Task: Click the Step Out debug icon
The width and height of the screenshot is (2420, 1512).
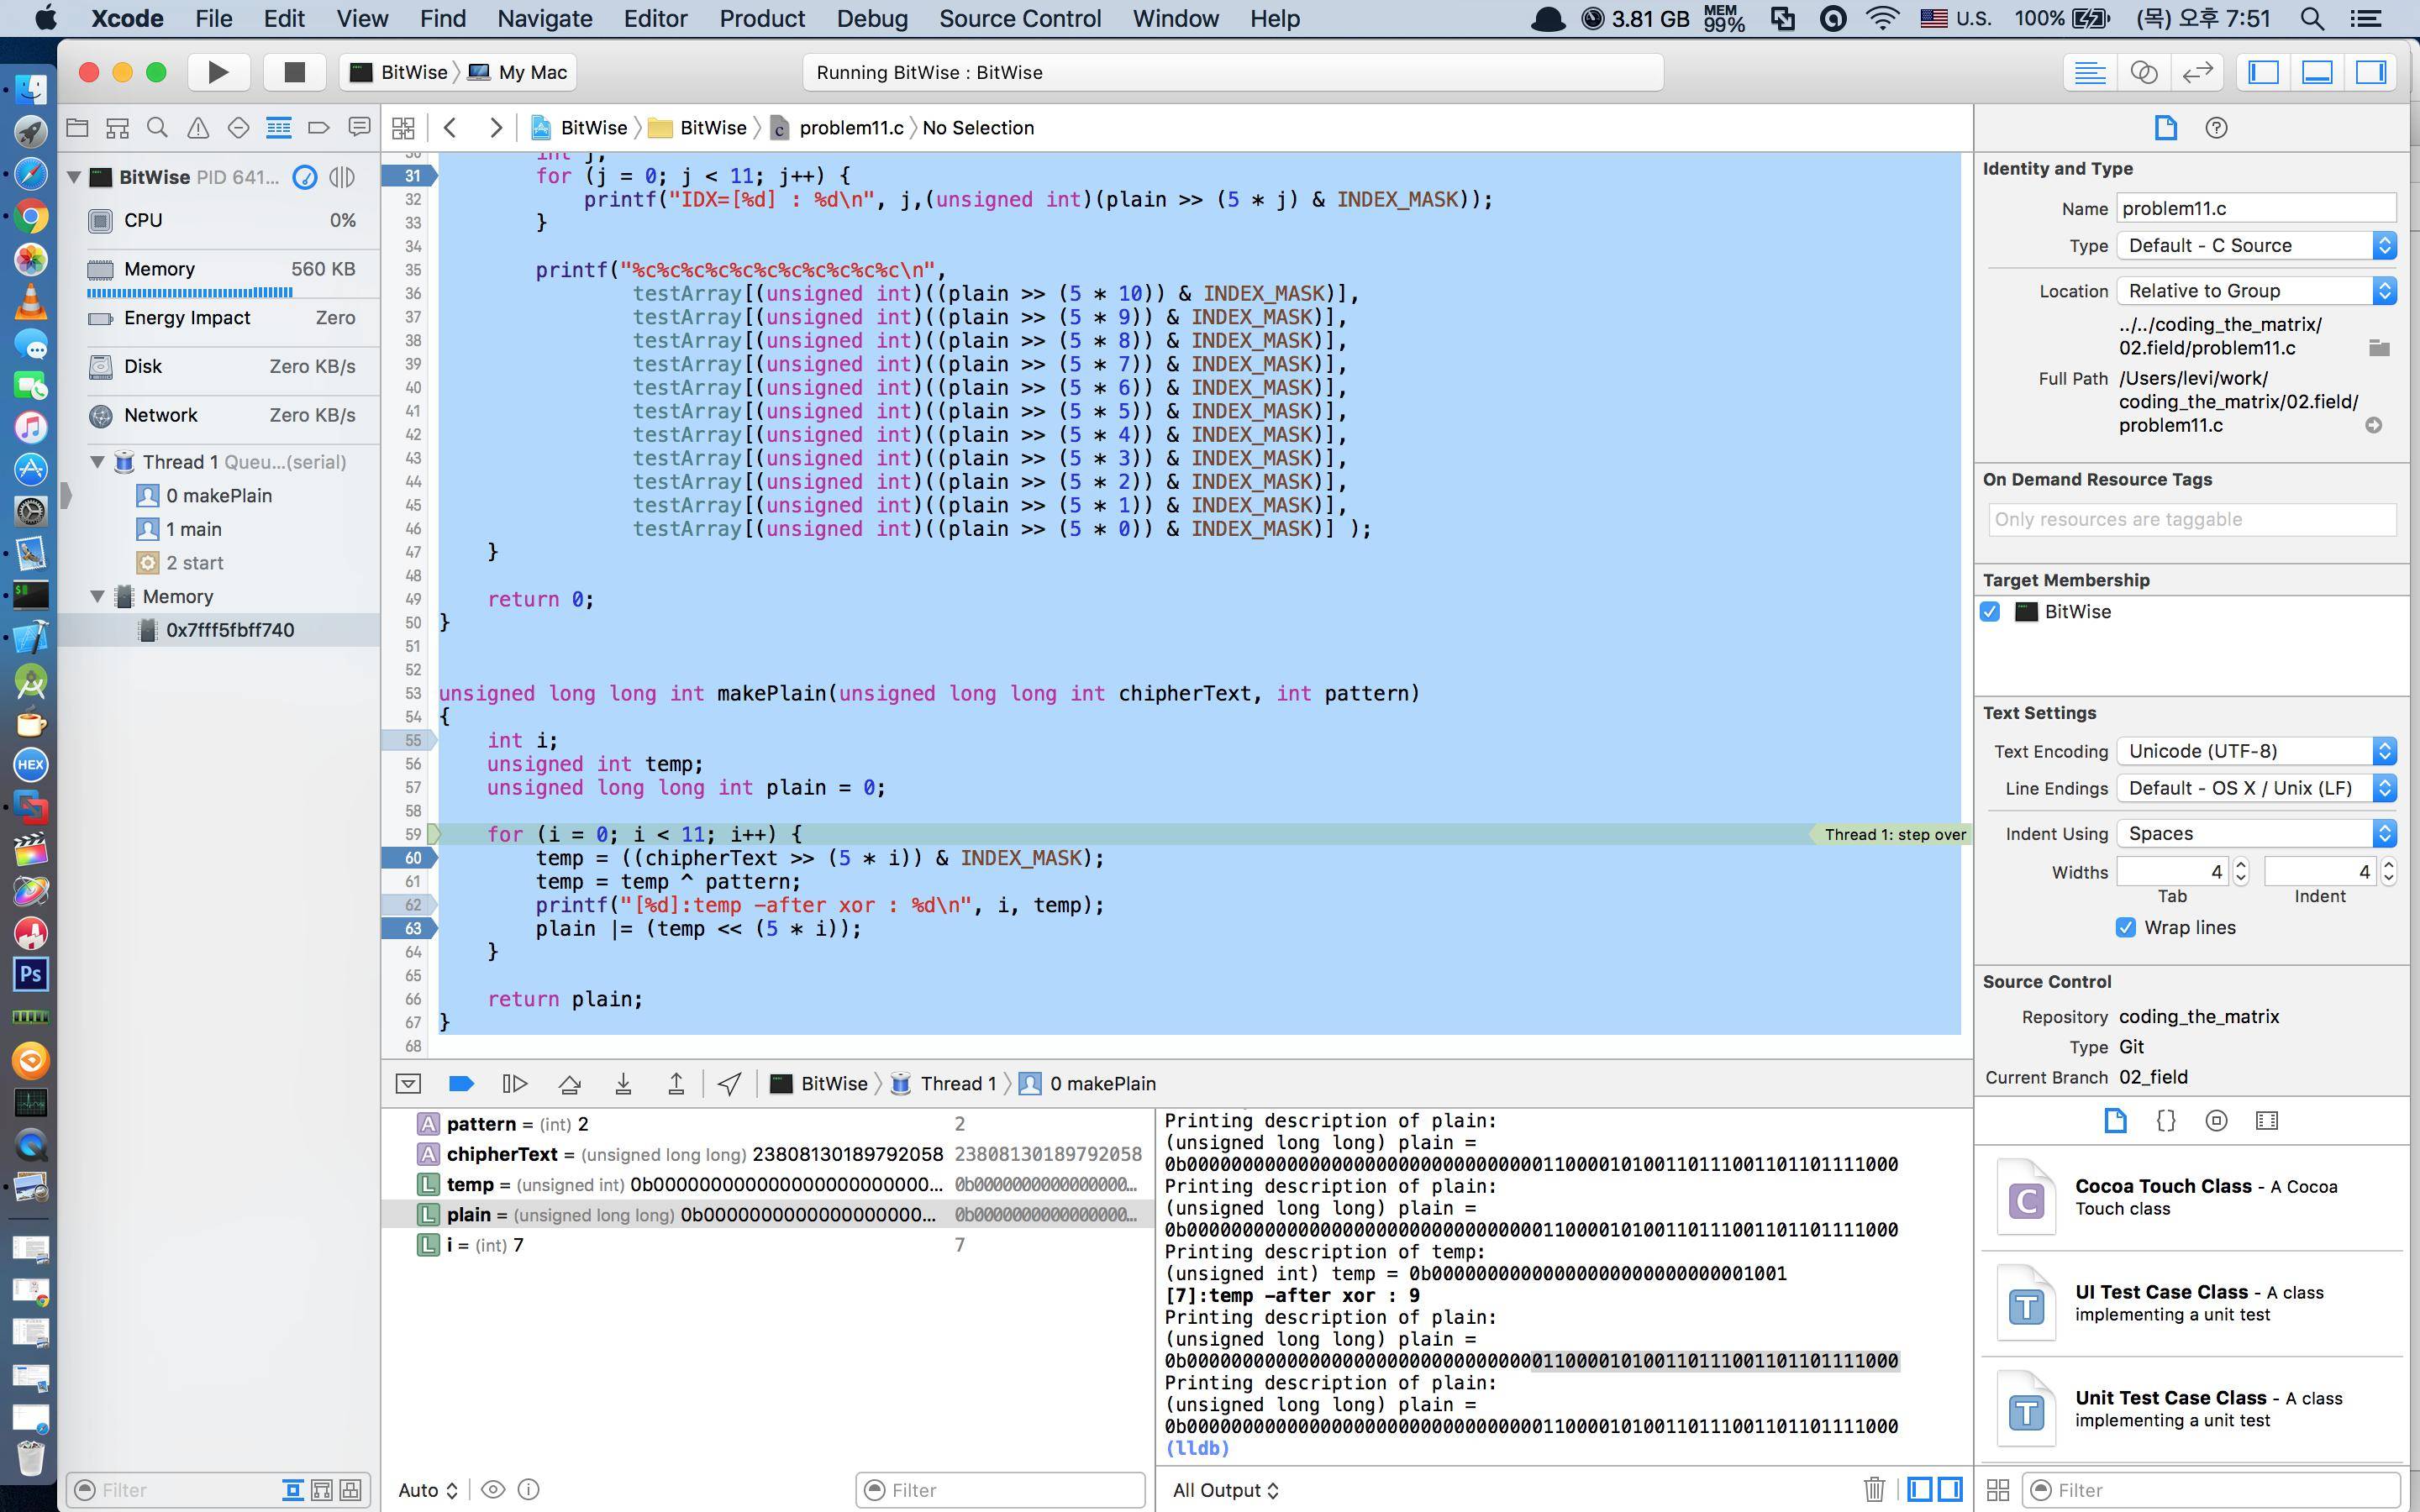Action: (x=676, y=1084)
